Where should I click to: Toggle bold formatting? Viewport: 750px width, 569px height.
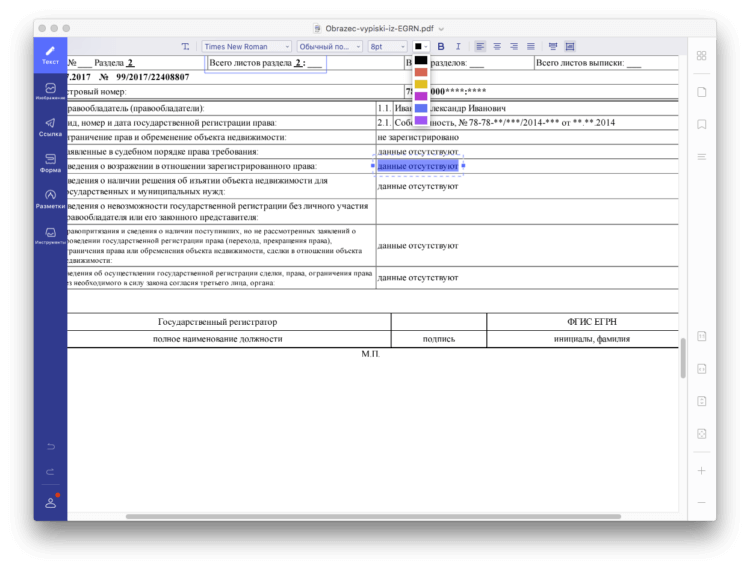pos(441,46)
